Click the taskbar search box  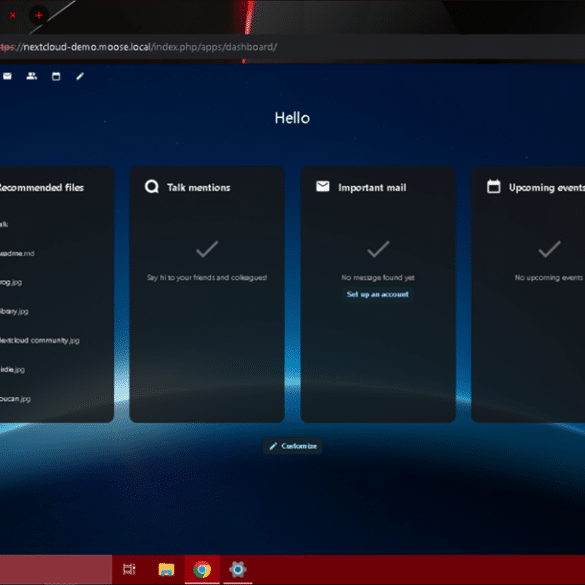point(56,569)
